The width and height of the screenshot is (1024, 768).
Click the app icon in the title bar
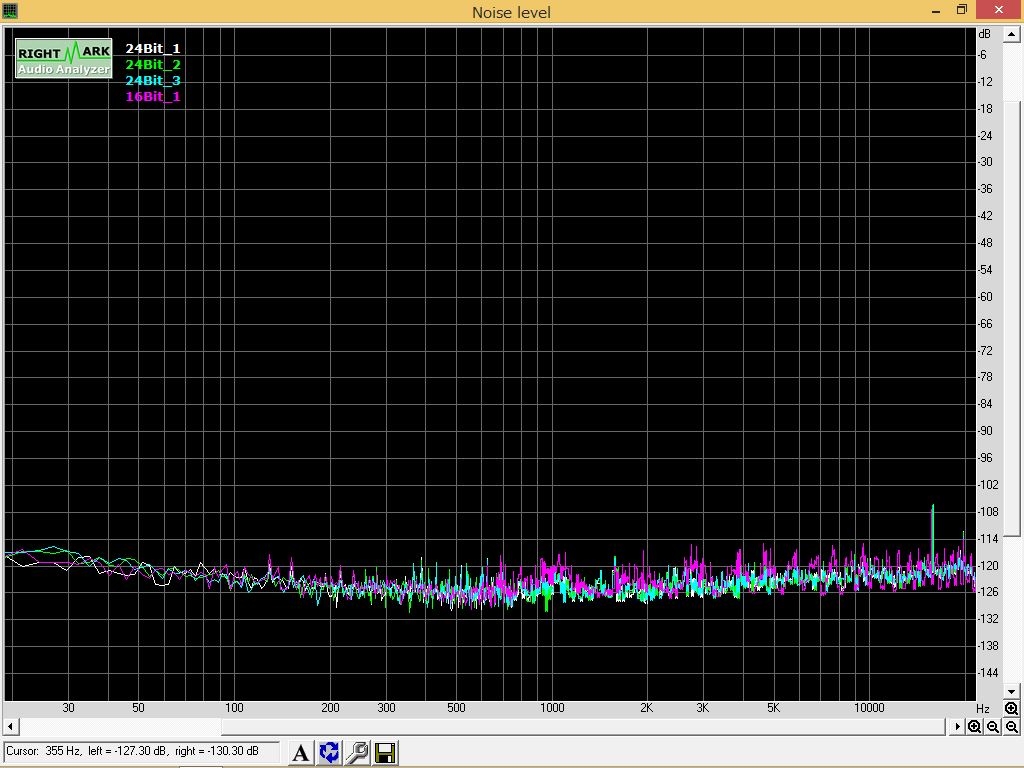[10, 11]
